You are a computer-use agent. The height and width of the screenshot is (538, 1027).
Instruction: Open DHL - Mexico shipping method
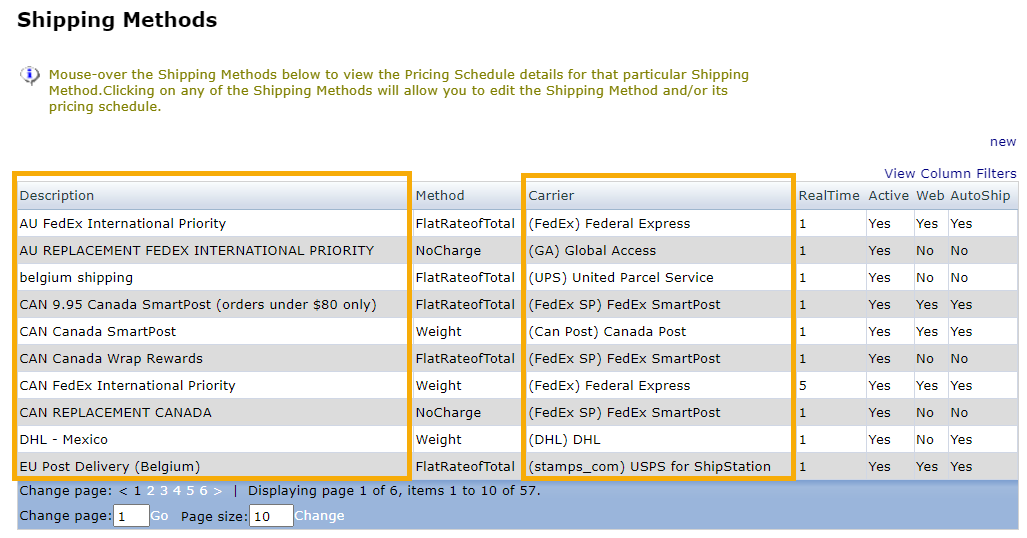tap(64, 440)
